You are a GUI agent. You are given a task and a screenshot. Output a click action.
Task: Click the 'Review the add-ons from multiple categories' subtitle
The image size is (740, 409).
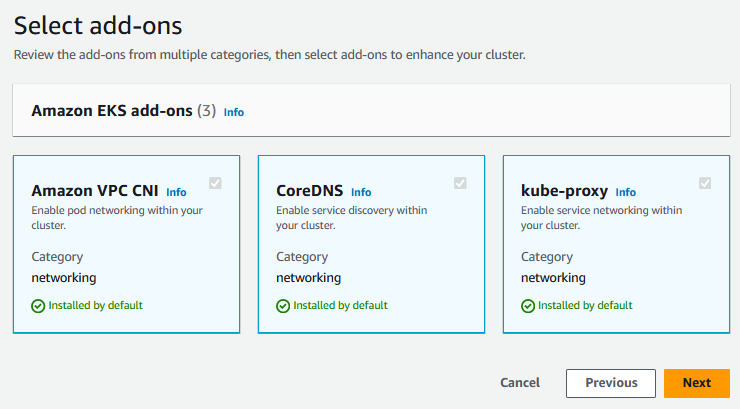click(269, 55)
